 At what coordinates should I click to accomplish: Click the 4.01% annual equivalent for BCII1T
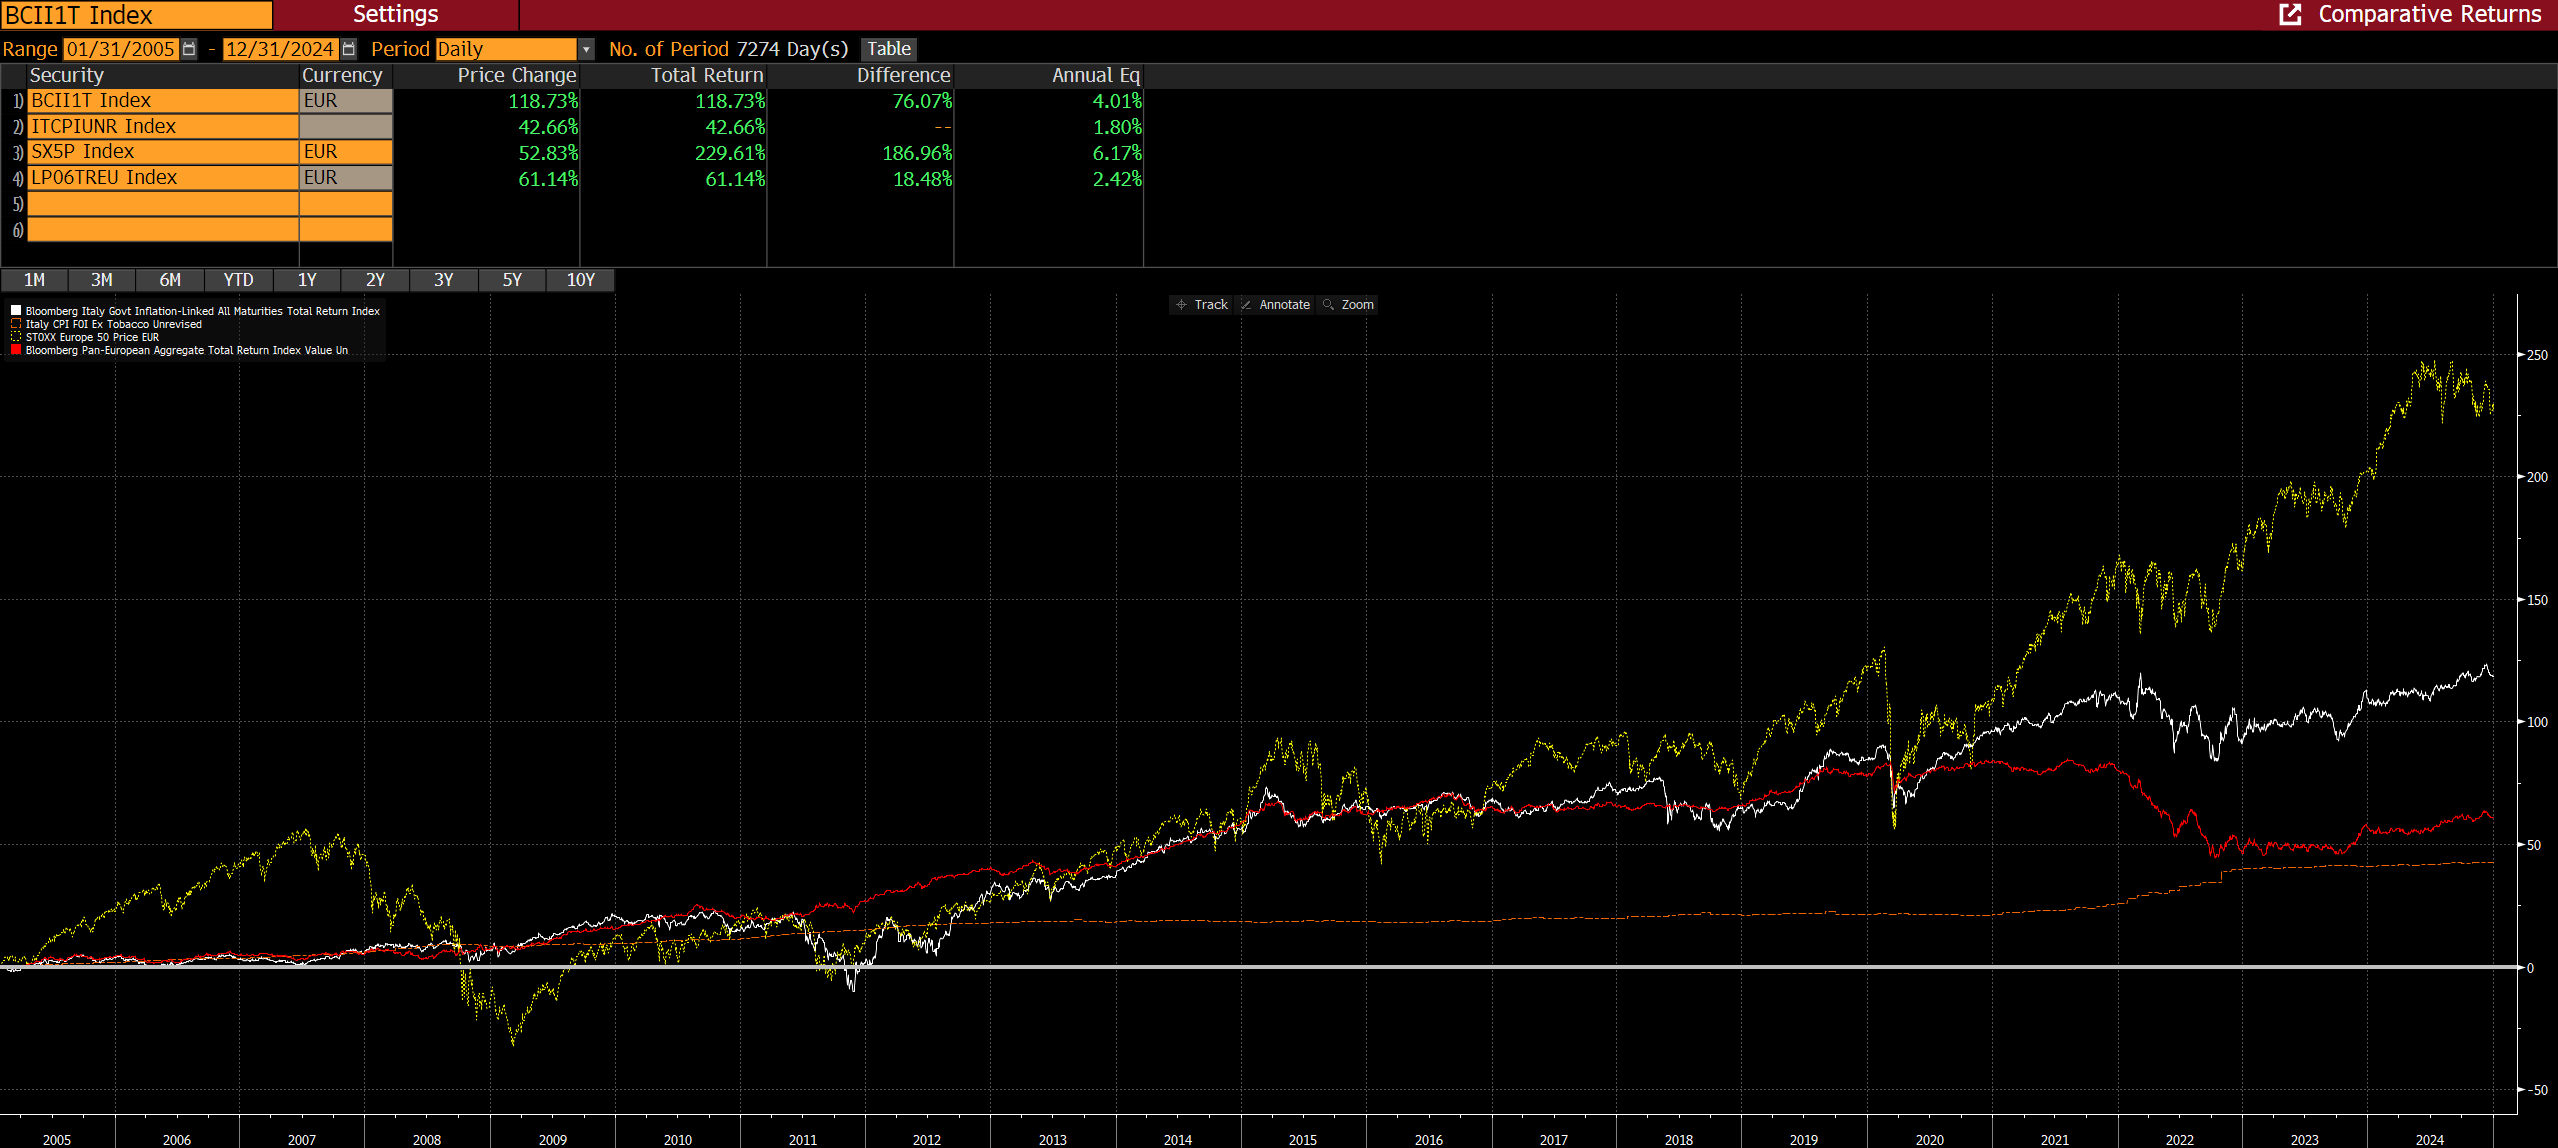[1117, 101]
